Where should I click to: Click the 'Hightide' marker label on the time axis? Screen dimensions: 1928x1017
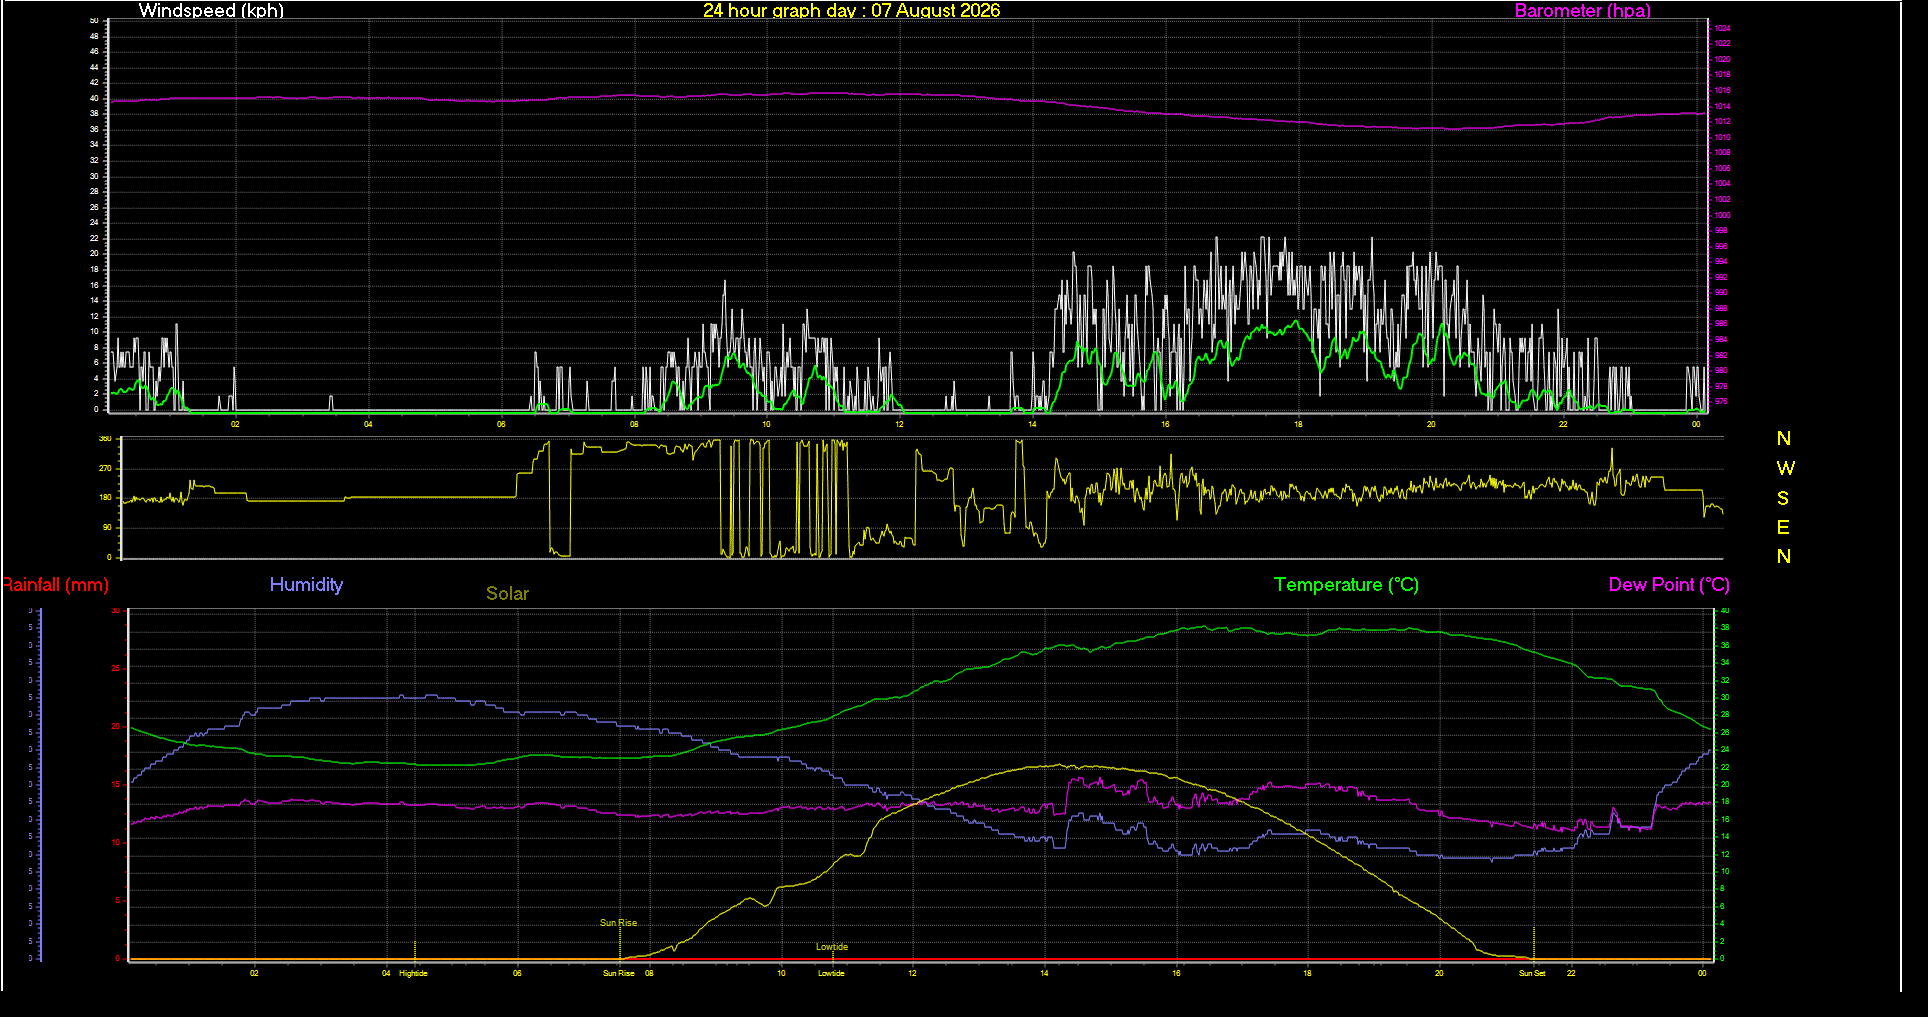(413, 973)
